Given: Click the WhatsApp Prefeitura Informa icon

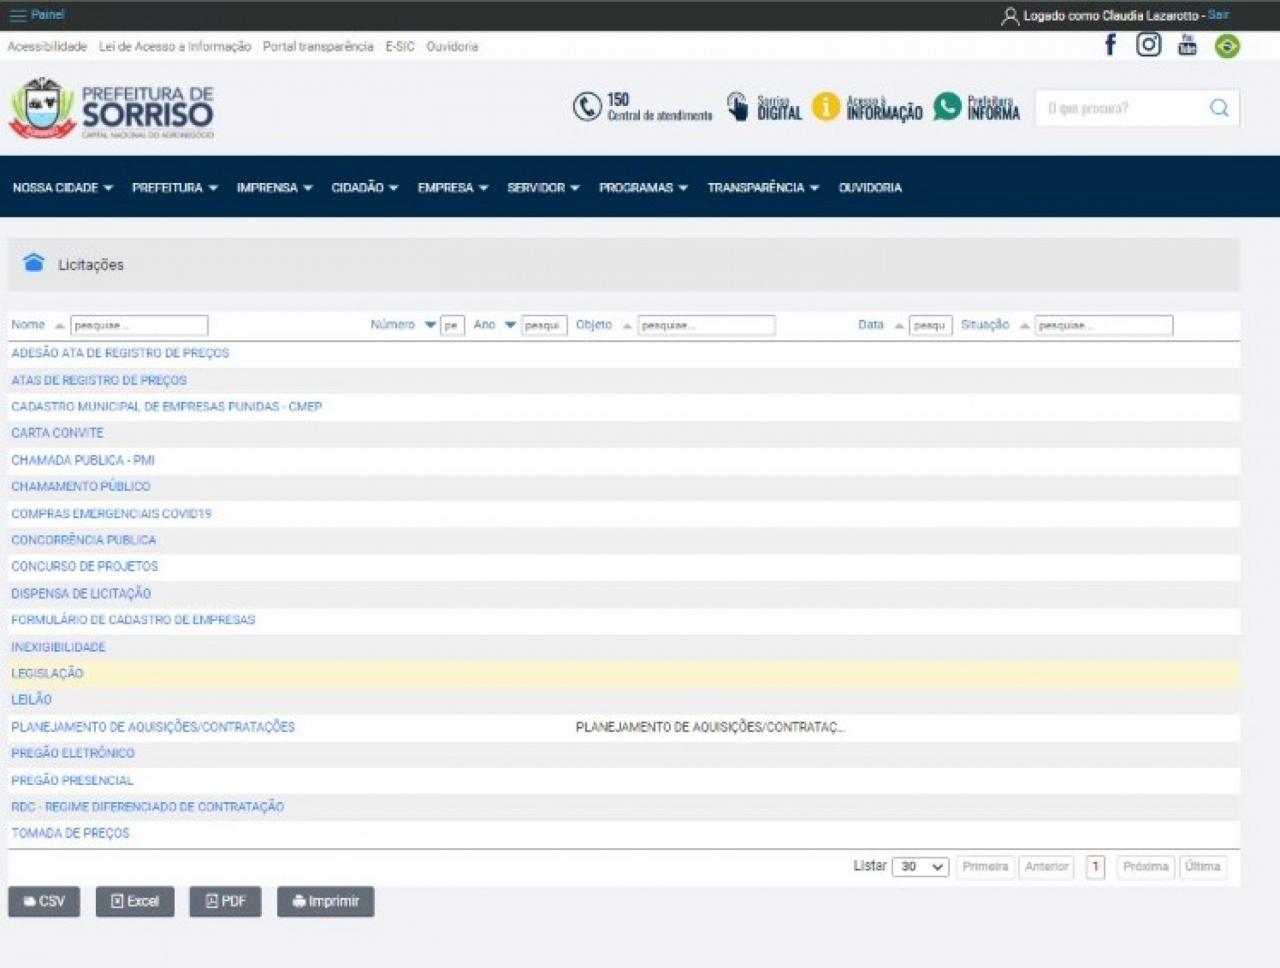Looking at the screenshot, I should (947, 106).
